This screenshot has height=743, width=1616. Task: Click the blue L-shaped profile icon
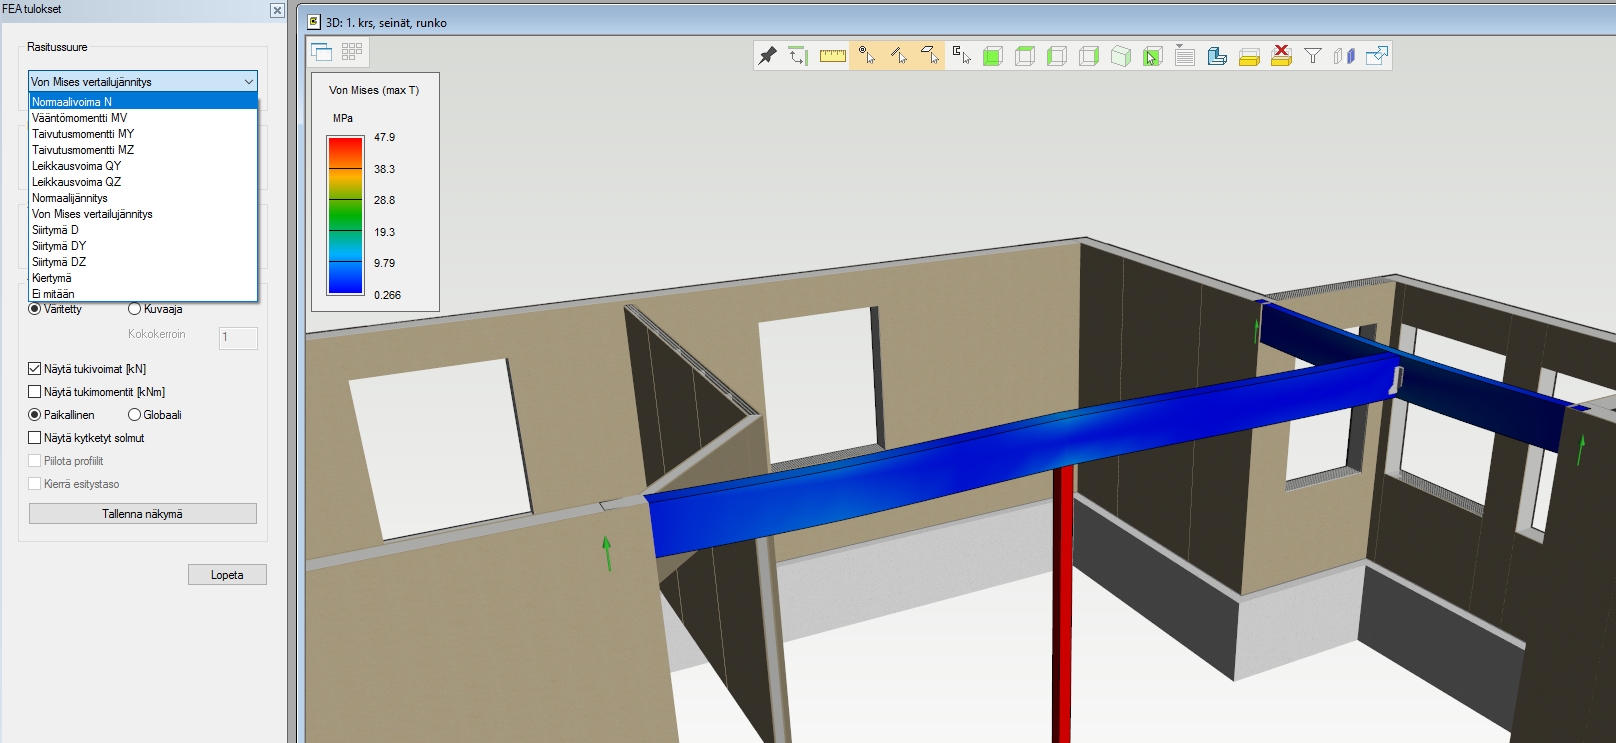click(1217, 56)
